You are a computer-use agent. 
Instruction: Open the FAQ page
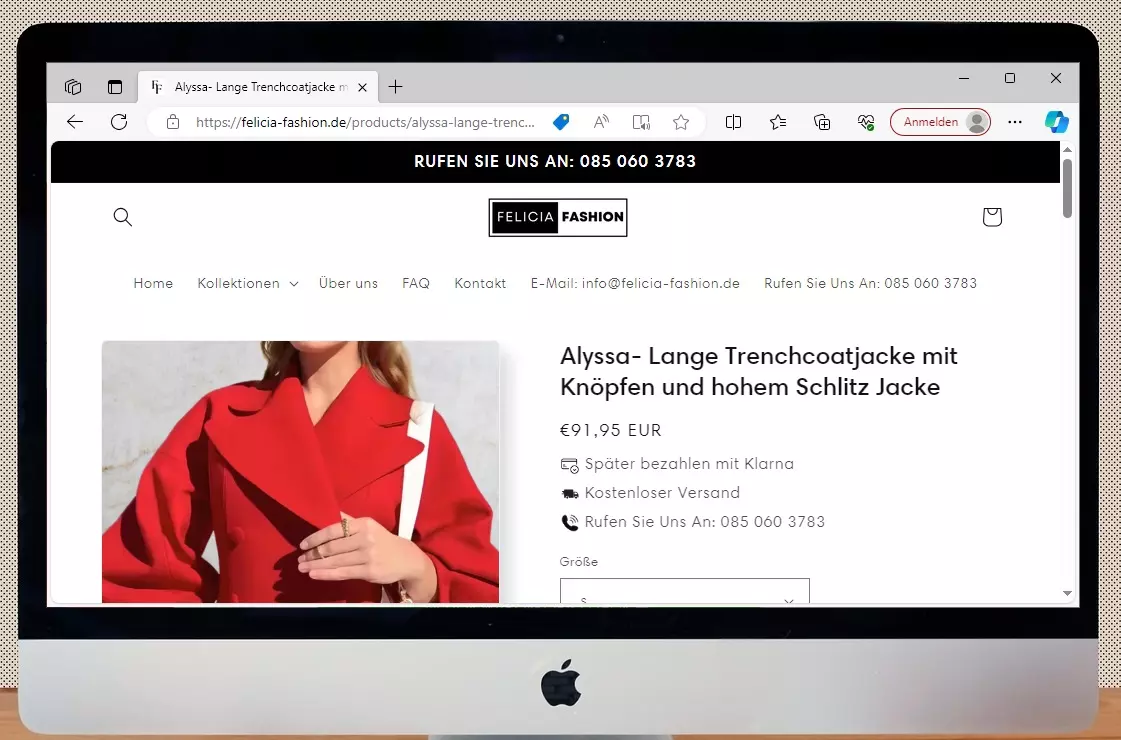coord(416,283)
